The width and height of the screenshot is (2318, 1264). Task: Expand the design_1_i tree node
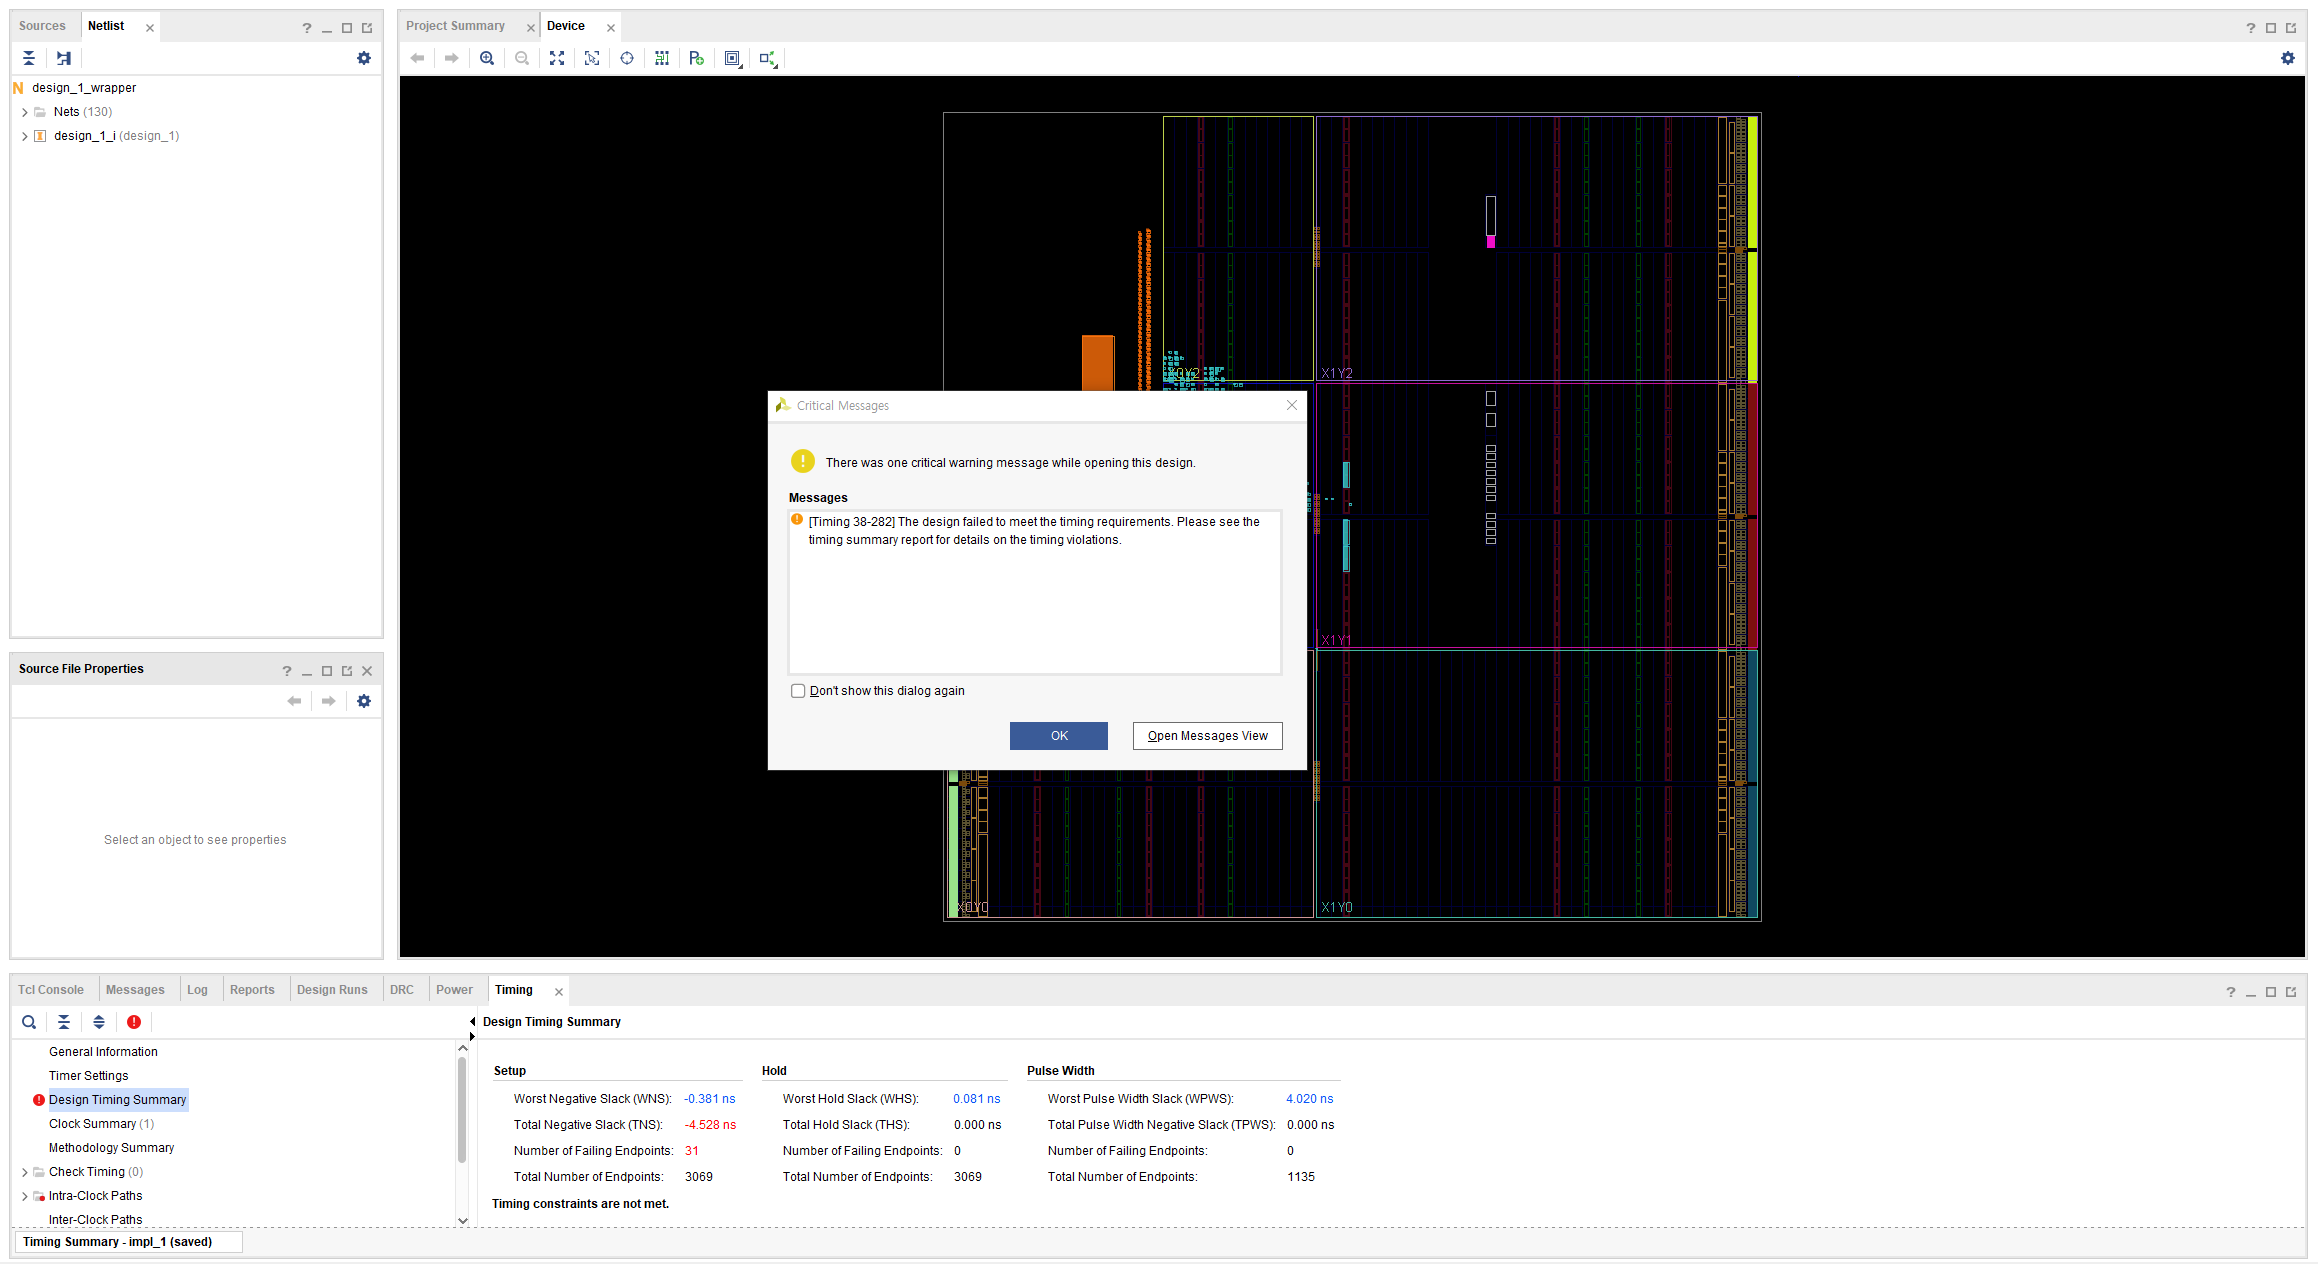click(x=25, y=136)
